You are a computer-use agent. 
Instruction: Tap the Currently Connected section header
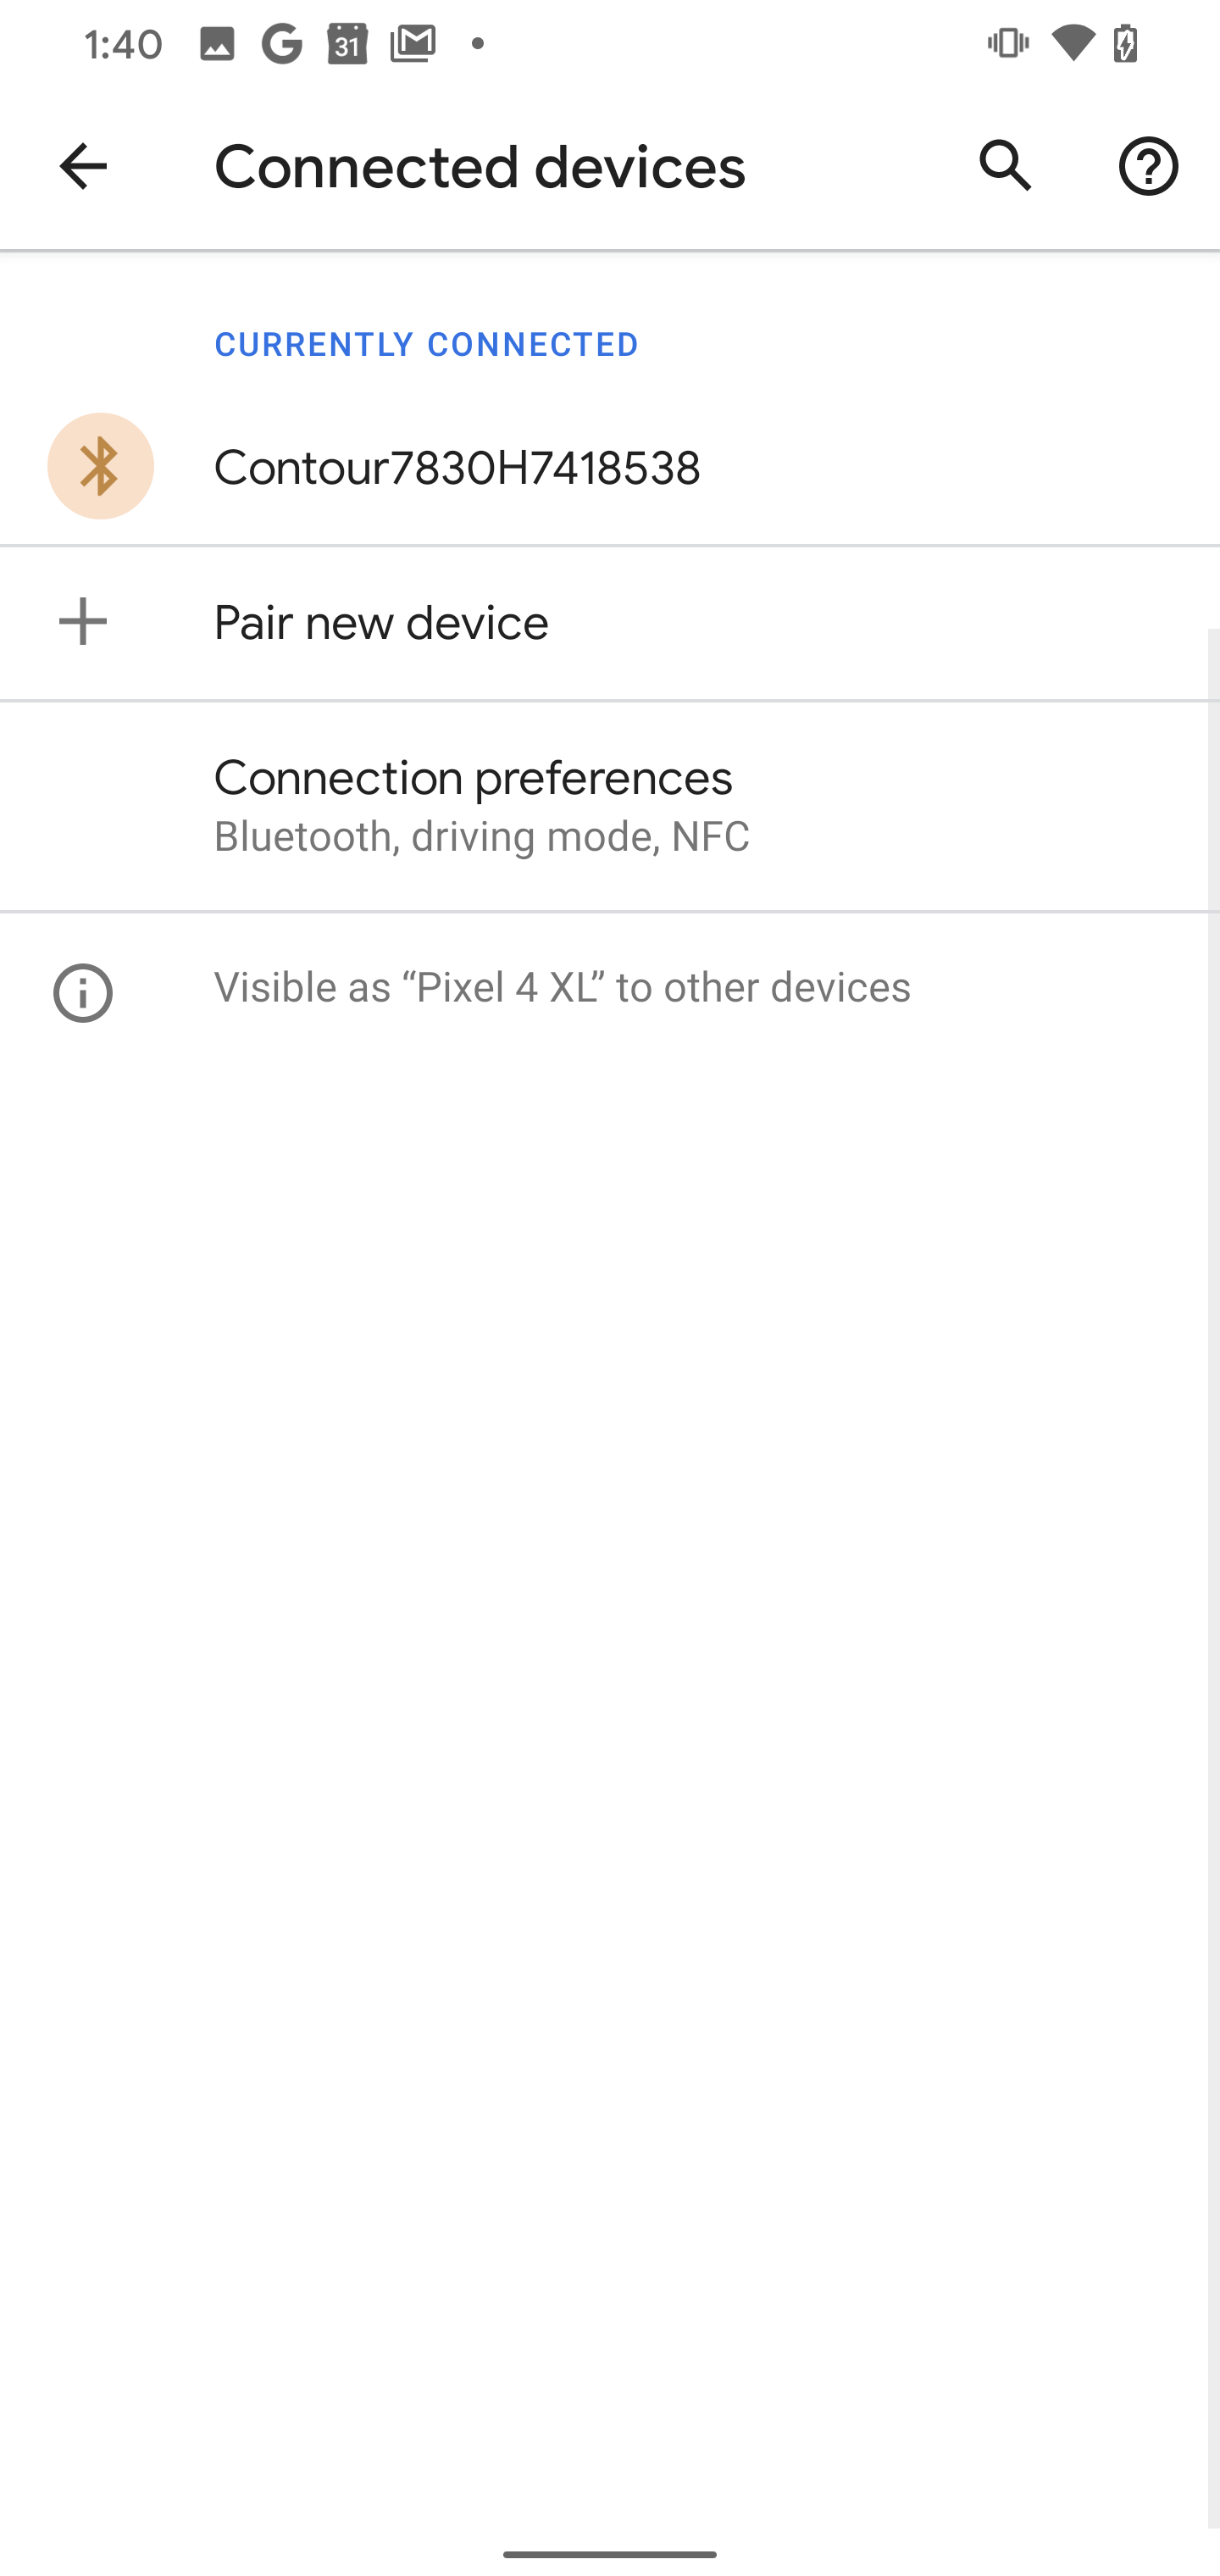pos(426,345)
